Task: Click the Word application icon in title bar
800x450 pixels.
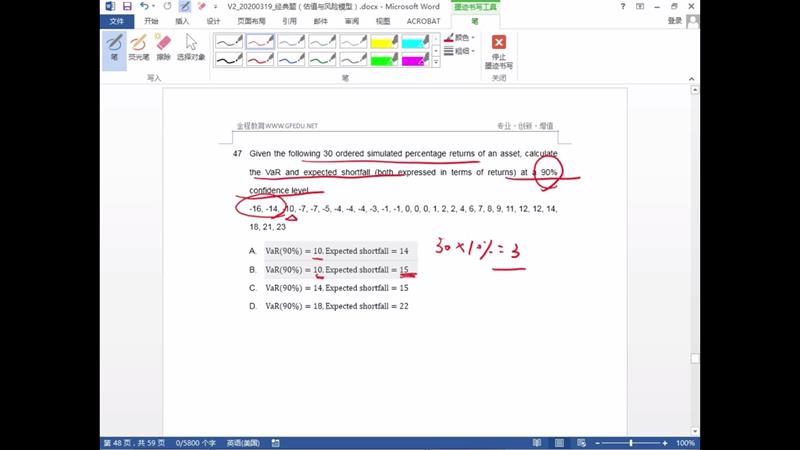Action: click(x=110, y=6)
